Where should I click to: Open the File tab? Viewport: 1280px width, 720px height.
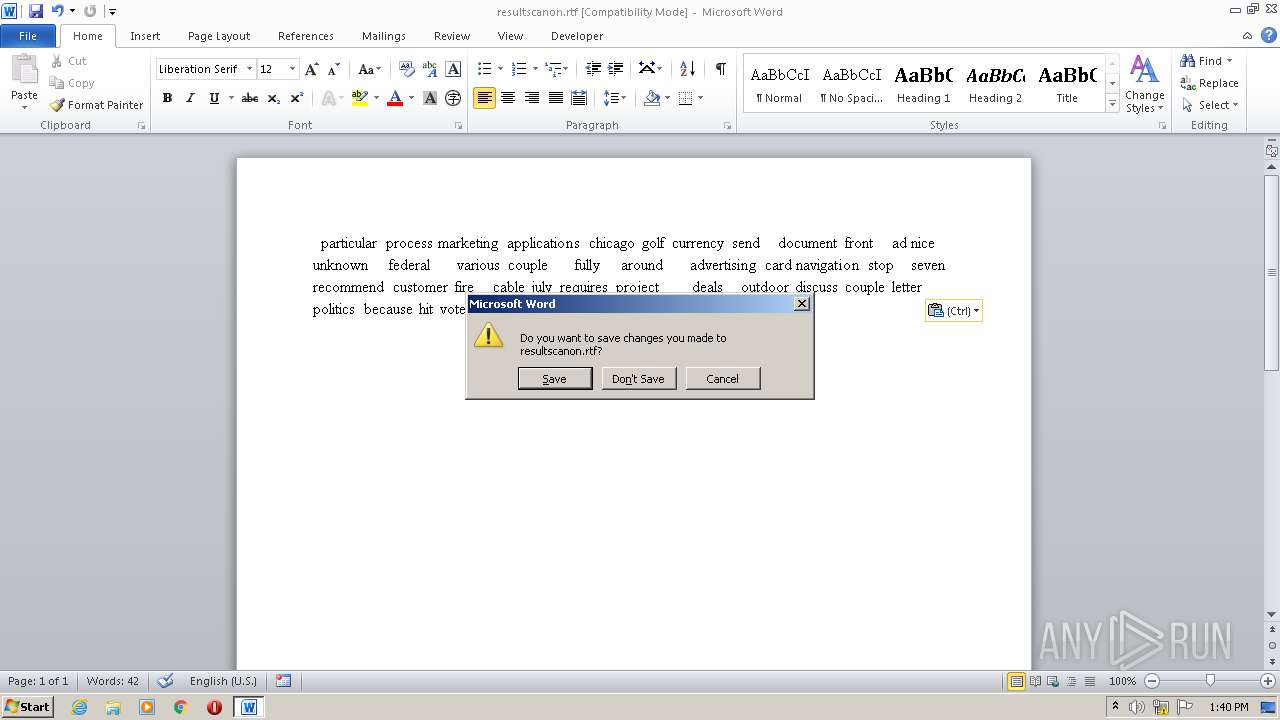click(x=28, y=36)
